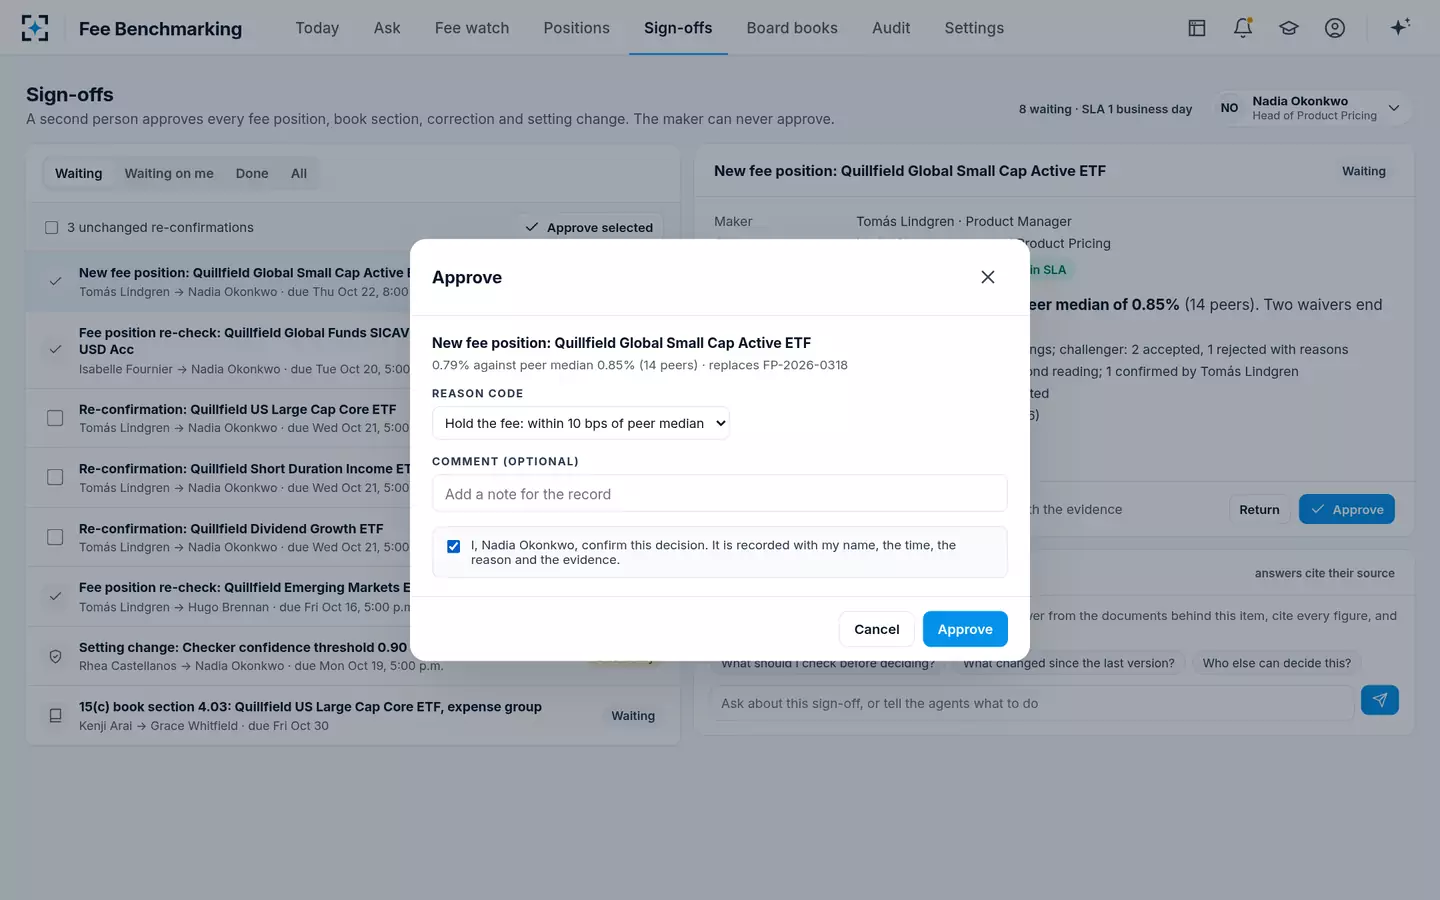Open the '15(c) book section 4.03' row

(353, 716)
